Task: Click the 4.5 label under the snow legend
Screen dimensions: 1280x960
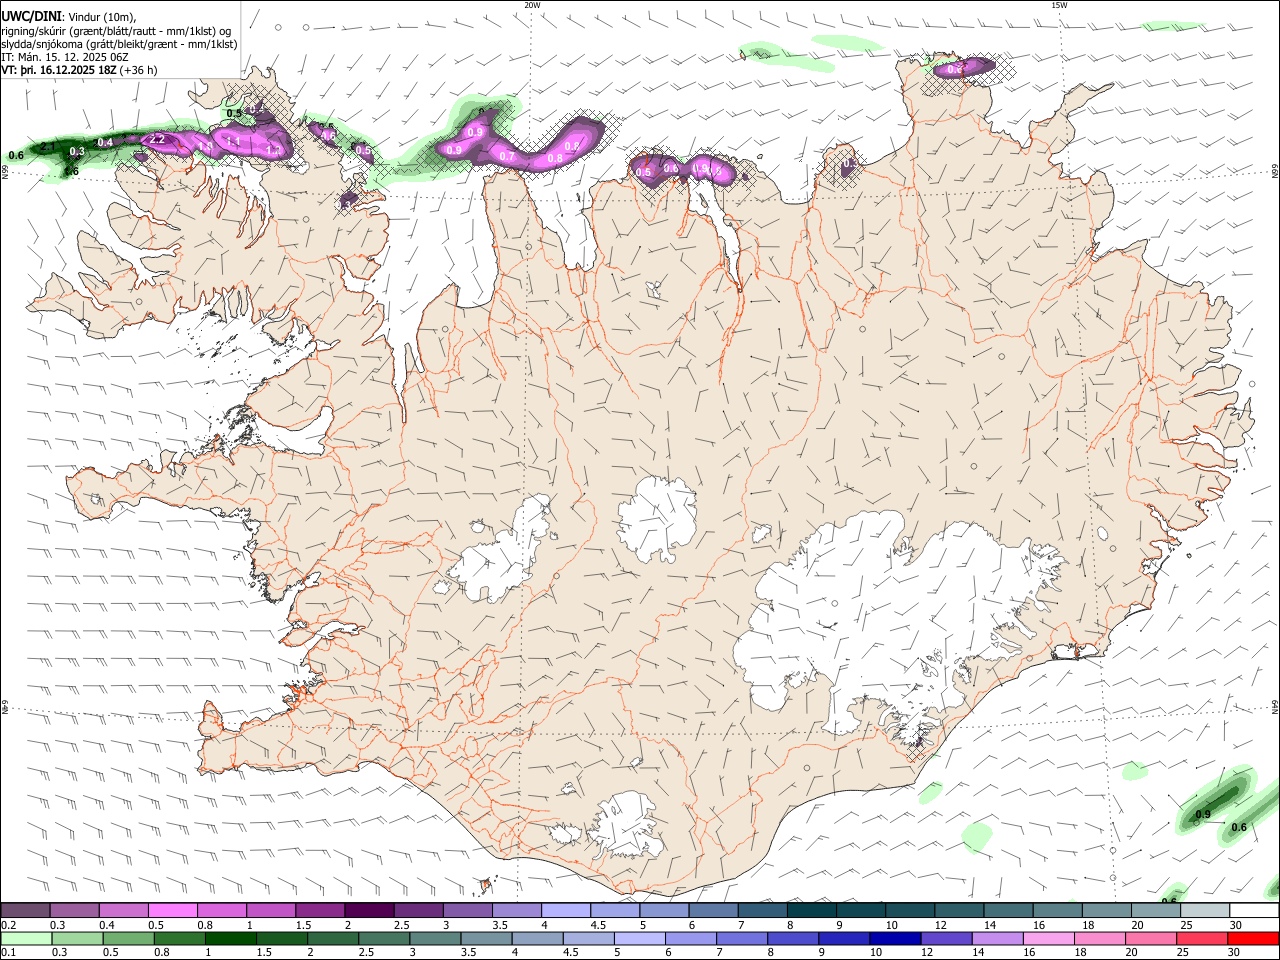Action: [x=598, y=925]
